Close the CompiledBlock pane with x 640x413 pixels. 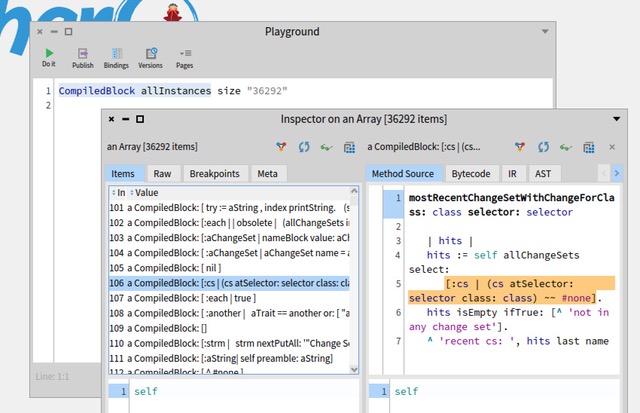coord(612,147)
